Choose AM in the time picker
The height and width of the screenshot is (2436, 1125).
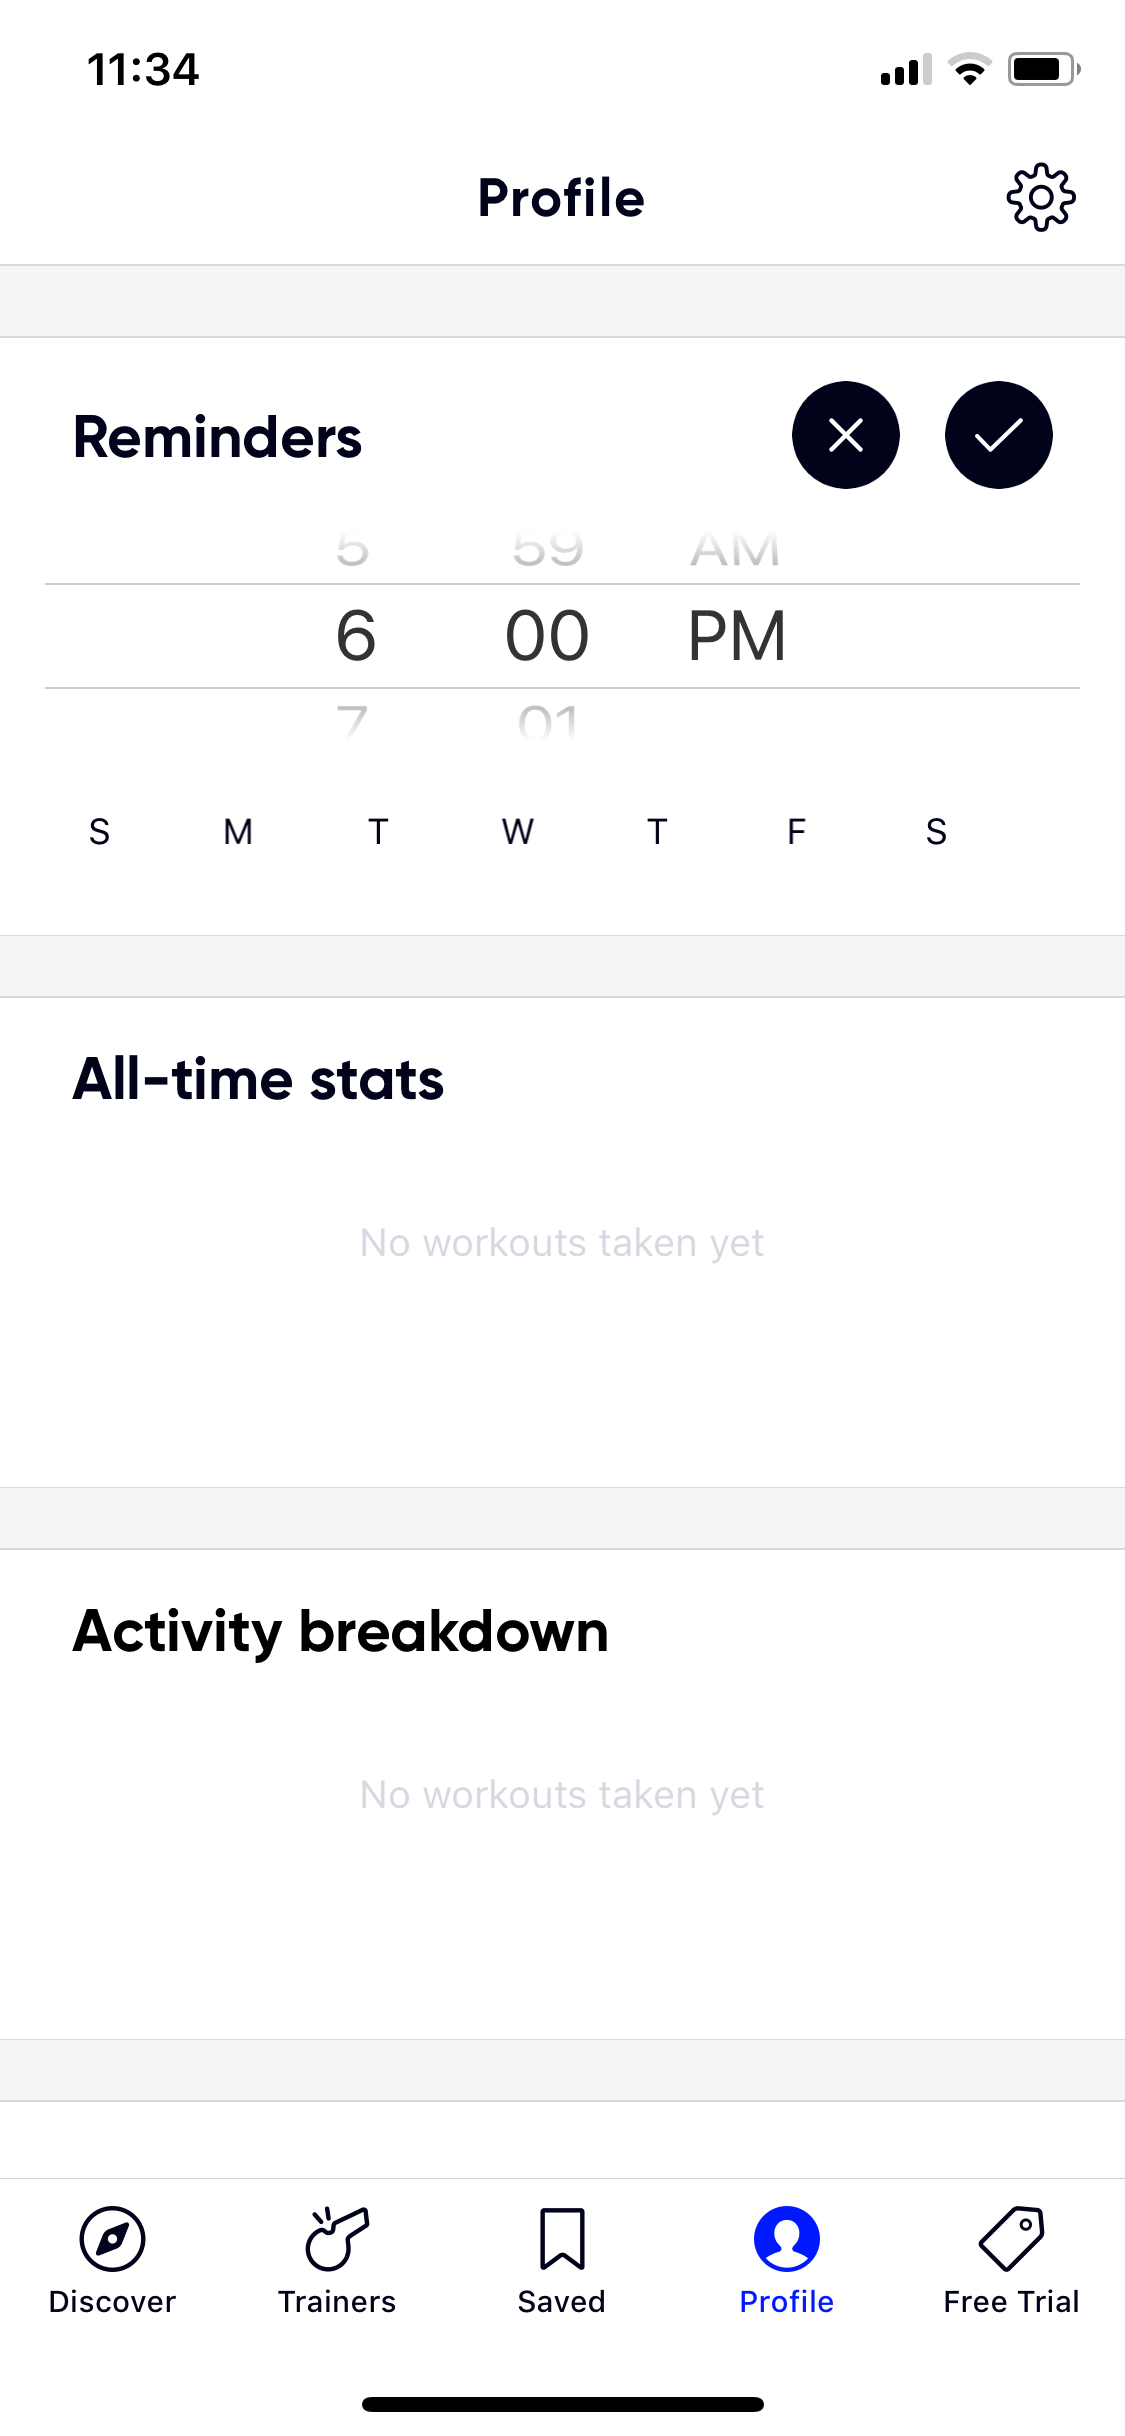(x=735, y=548)
